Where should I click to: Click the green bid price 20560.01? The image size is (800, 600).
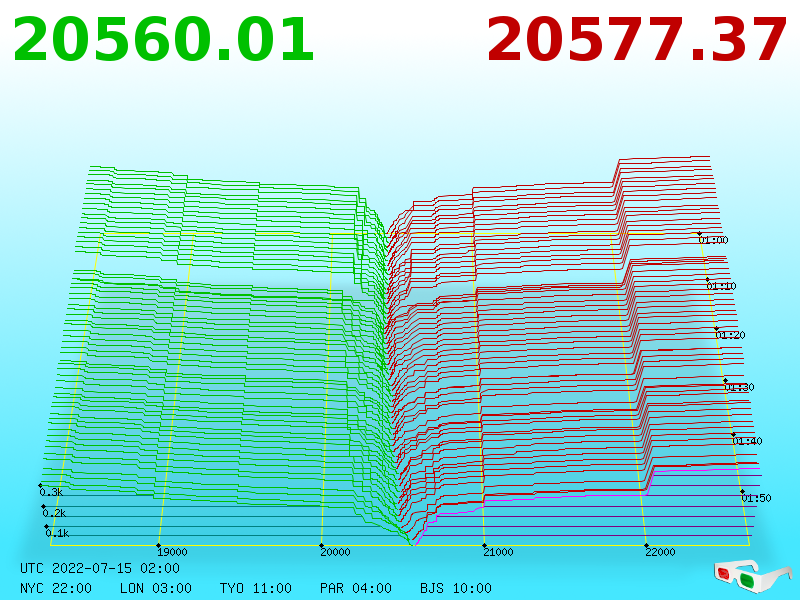pos(163,40)
